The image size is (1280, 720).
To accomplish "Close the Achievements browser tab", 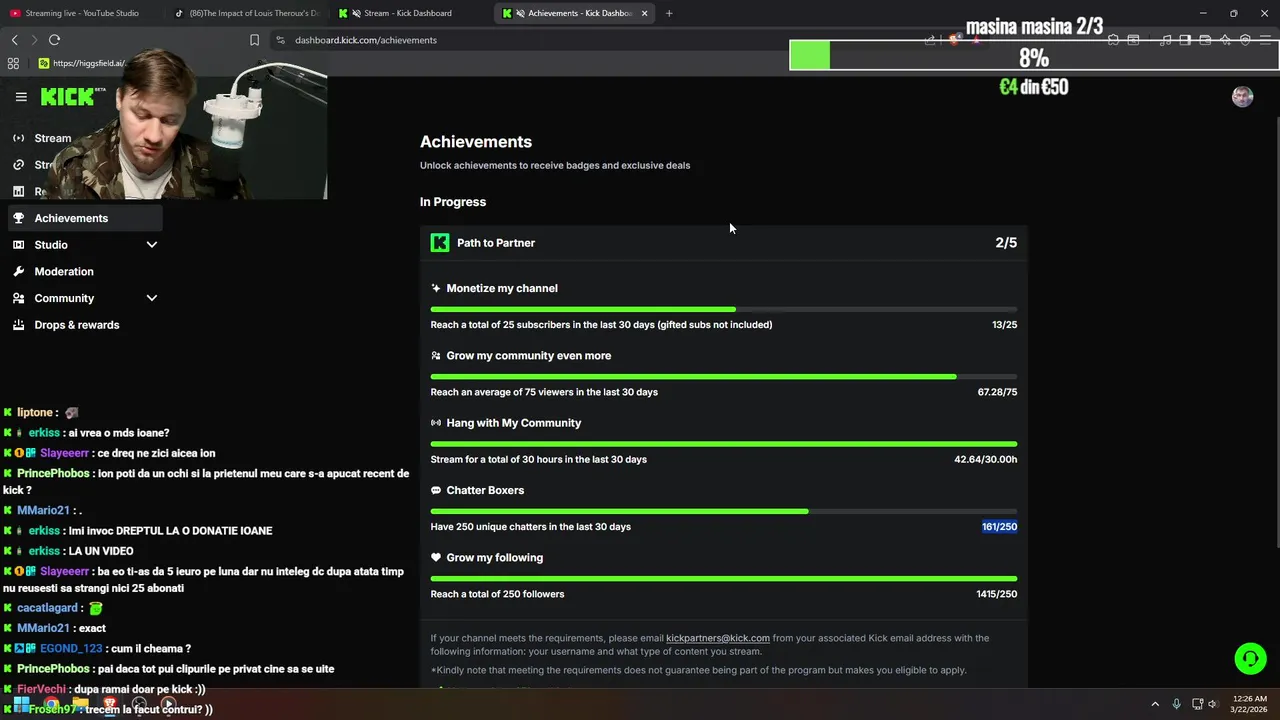I will pyautogui.click(x=644, y=13).
